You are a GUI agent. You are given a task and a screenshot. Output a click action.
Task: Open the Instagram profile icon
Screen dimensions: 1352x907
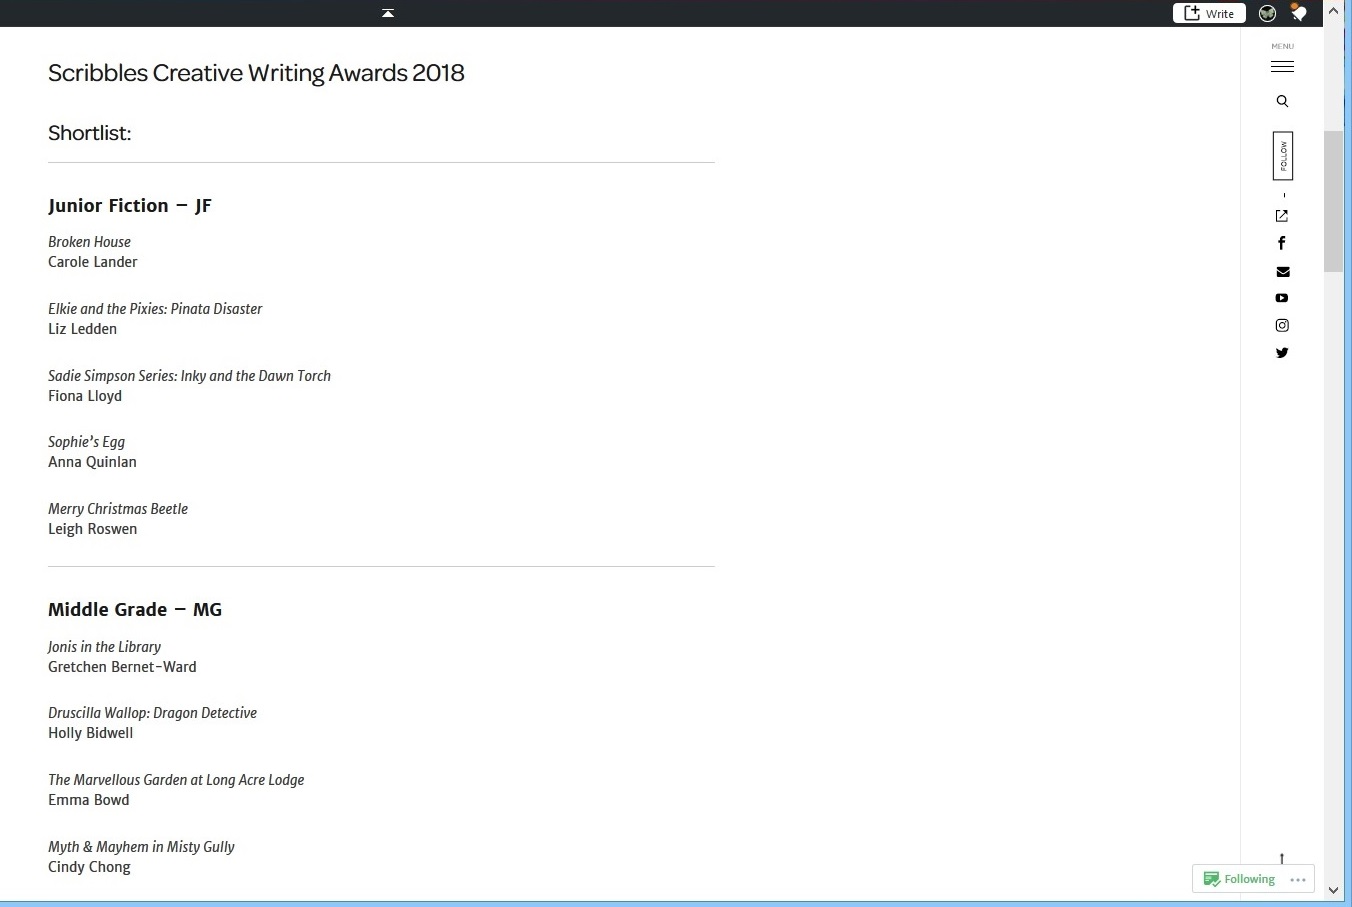[x=1282, y=325]
